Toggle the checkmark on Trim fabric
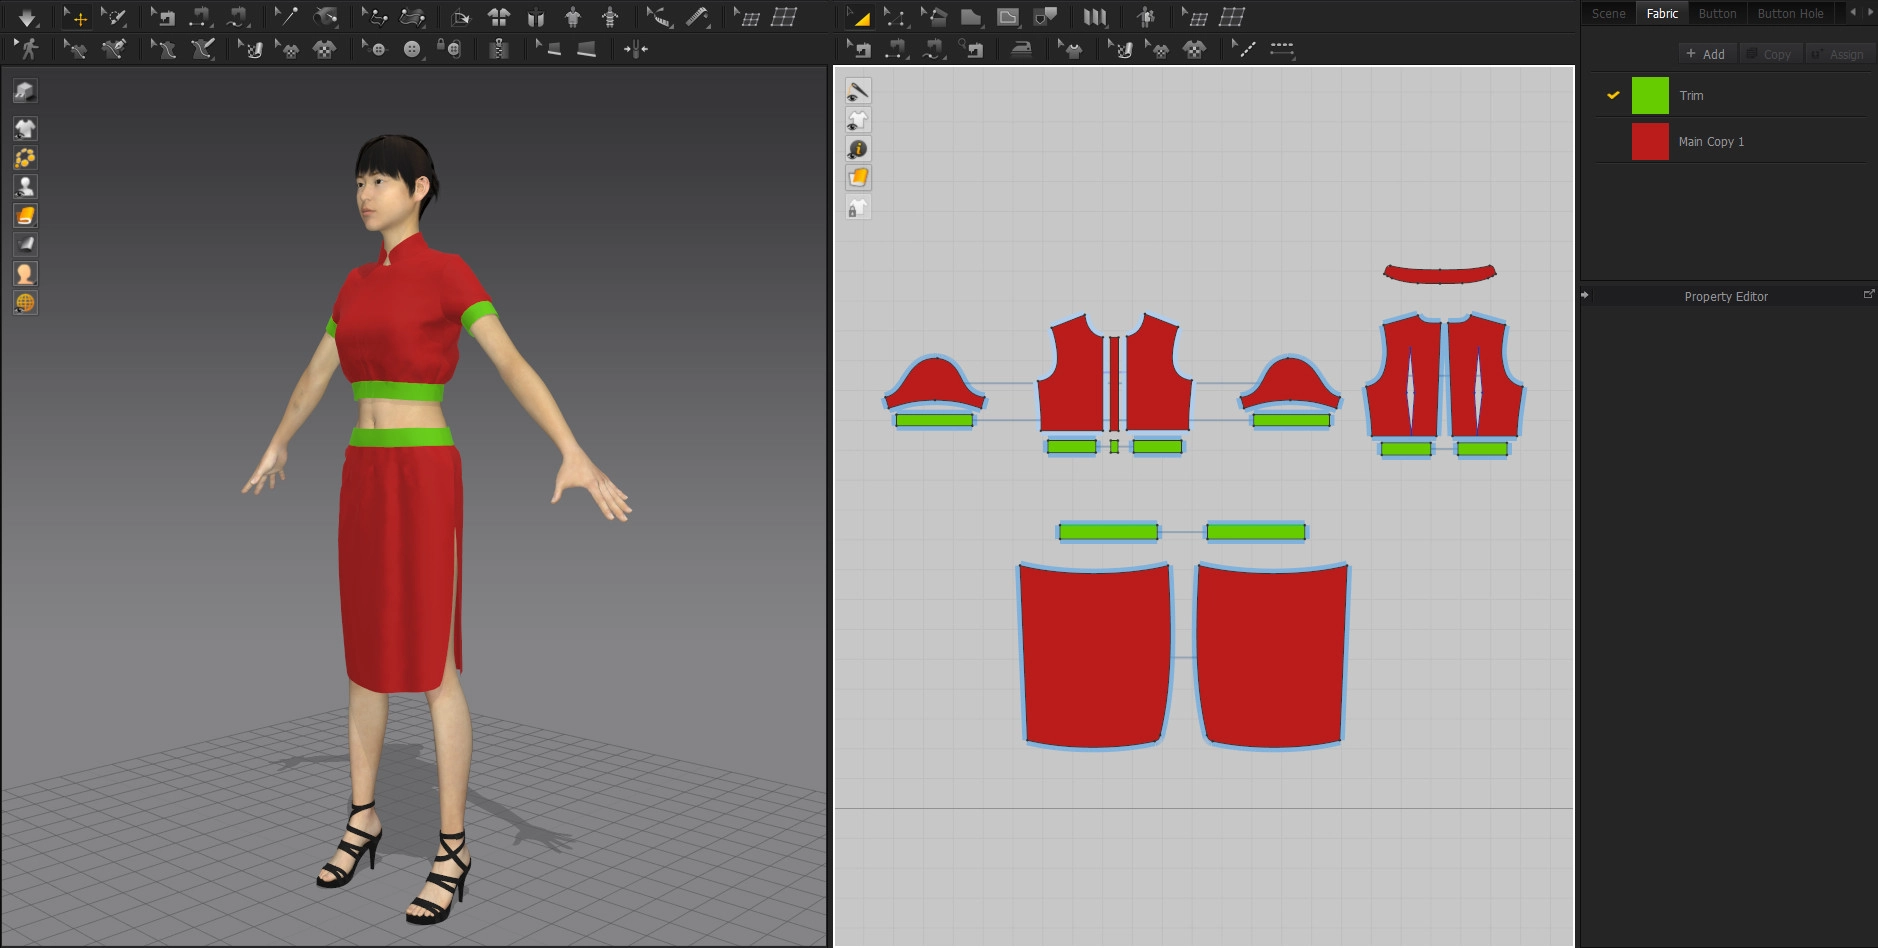 click(x=1613, y=96)
